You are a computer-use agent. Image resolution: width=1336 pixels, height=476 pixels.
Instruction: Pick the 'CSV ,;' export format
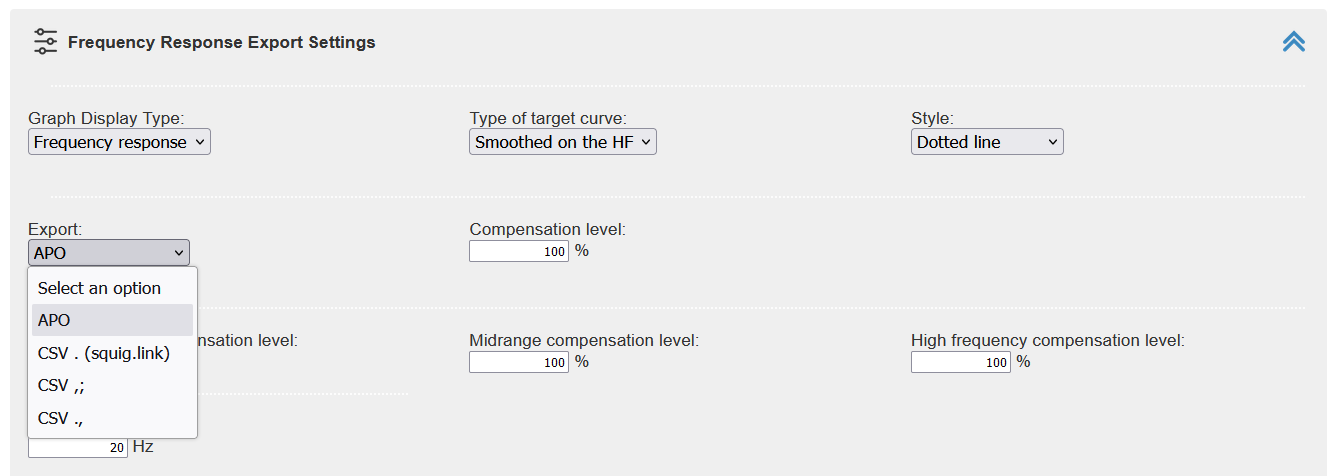pos(113,385)
